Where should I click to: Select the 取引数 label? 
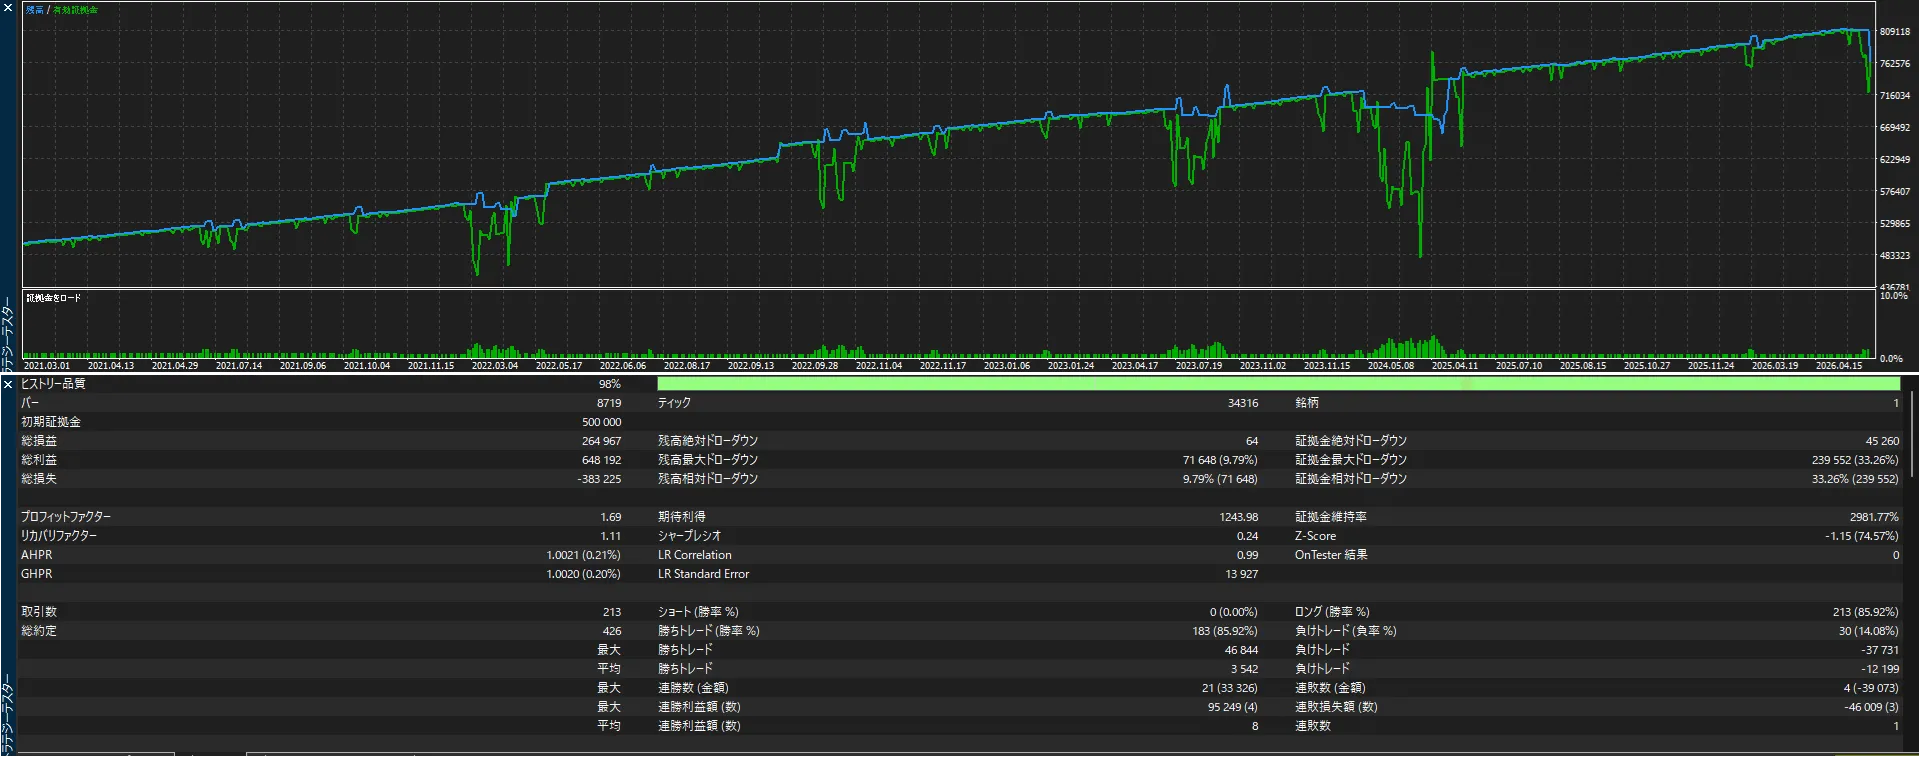coord(39,612)
